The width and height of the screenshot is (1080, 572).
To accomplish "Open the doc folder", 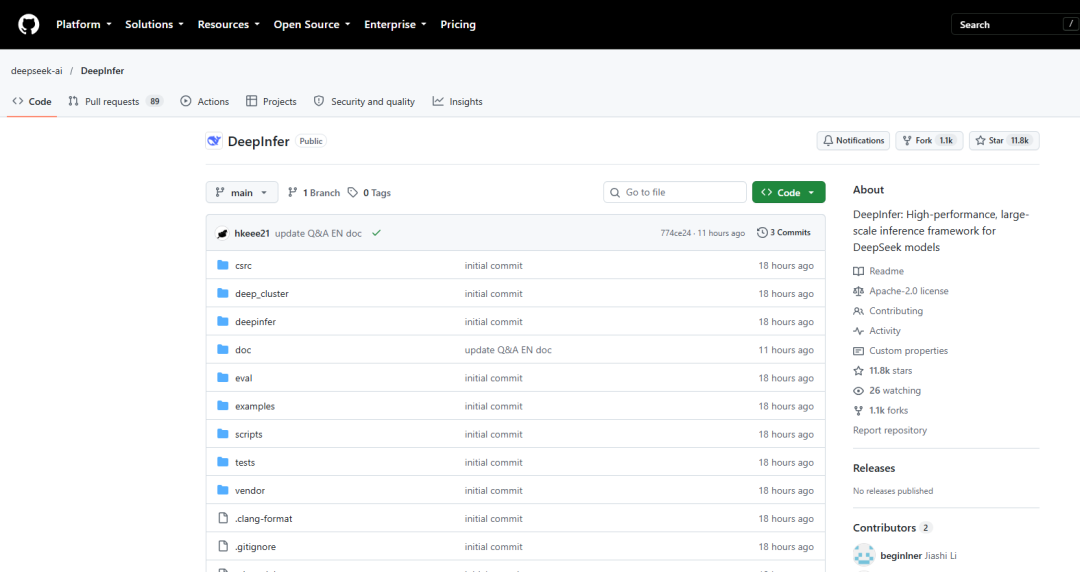I will coord(243,350).
